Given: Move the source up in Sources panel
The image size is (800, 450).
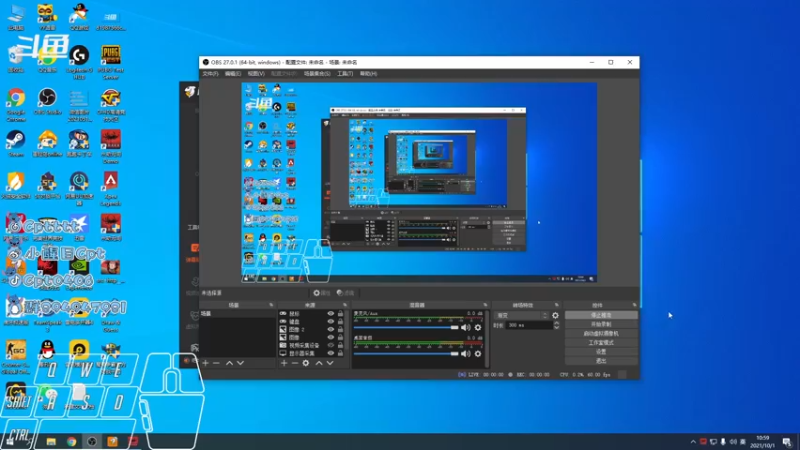Looking at the screenshot, I should (319, 363).
